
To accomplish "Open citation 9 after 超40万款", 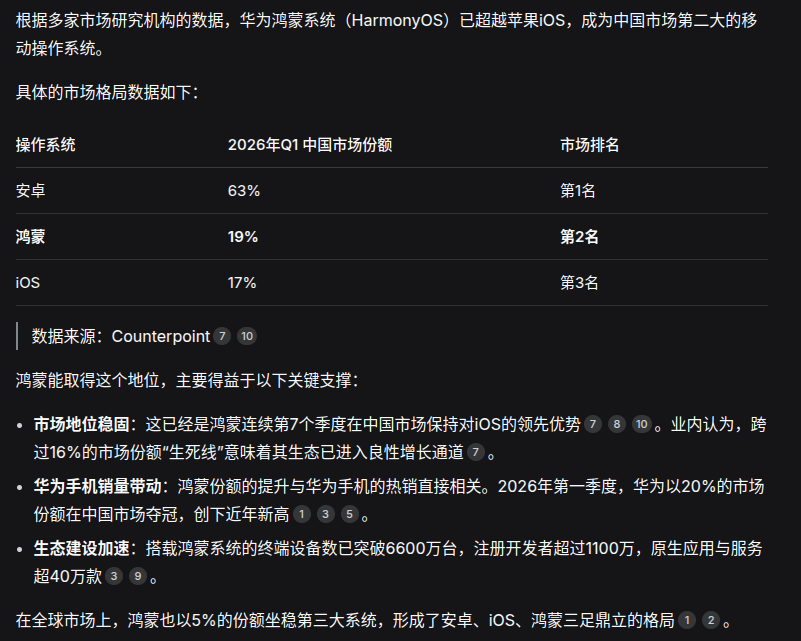I will pyautogui.click(x=138, y=576).
